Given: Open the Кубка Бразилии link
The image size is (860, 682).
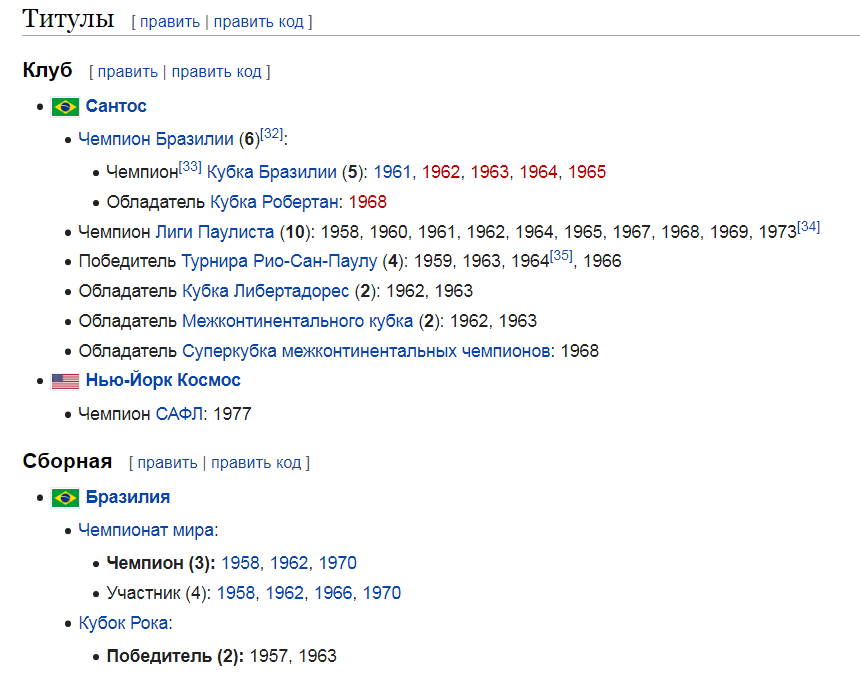Looking at the screenshot, I should coord(271,172).
